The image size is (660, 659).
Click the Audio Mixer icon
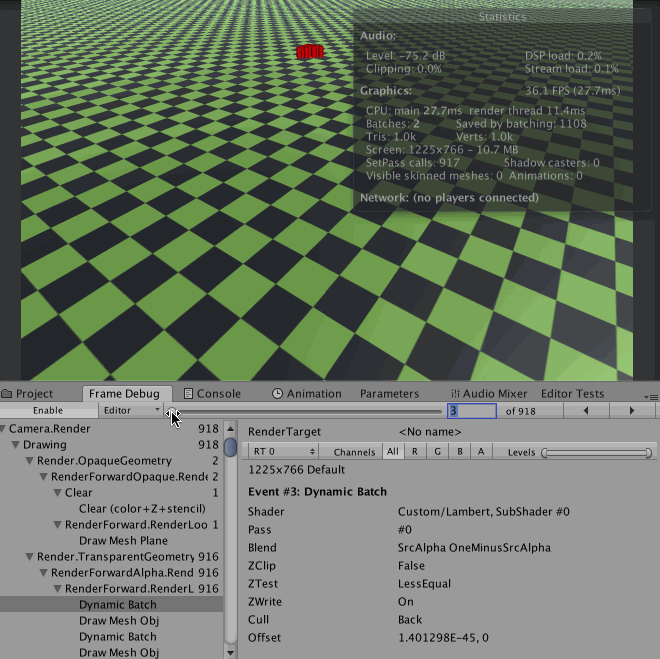pos(455,393)
